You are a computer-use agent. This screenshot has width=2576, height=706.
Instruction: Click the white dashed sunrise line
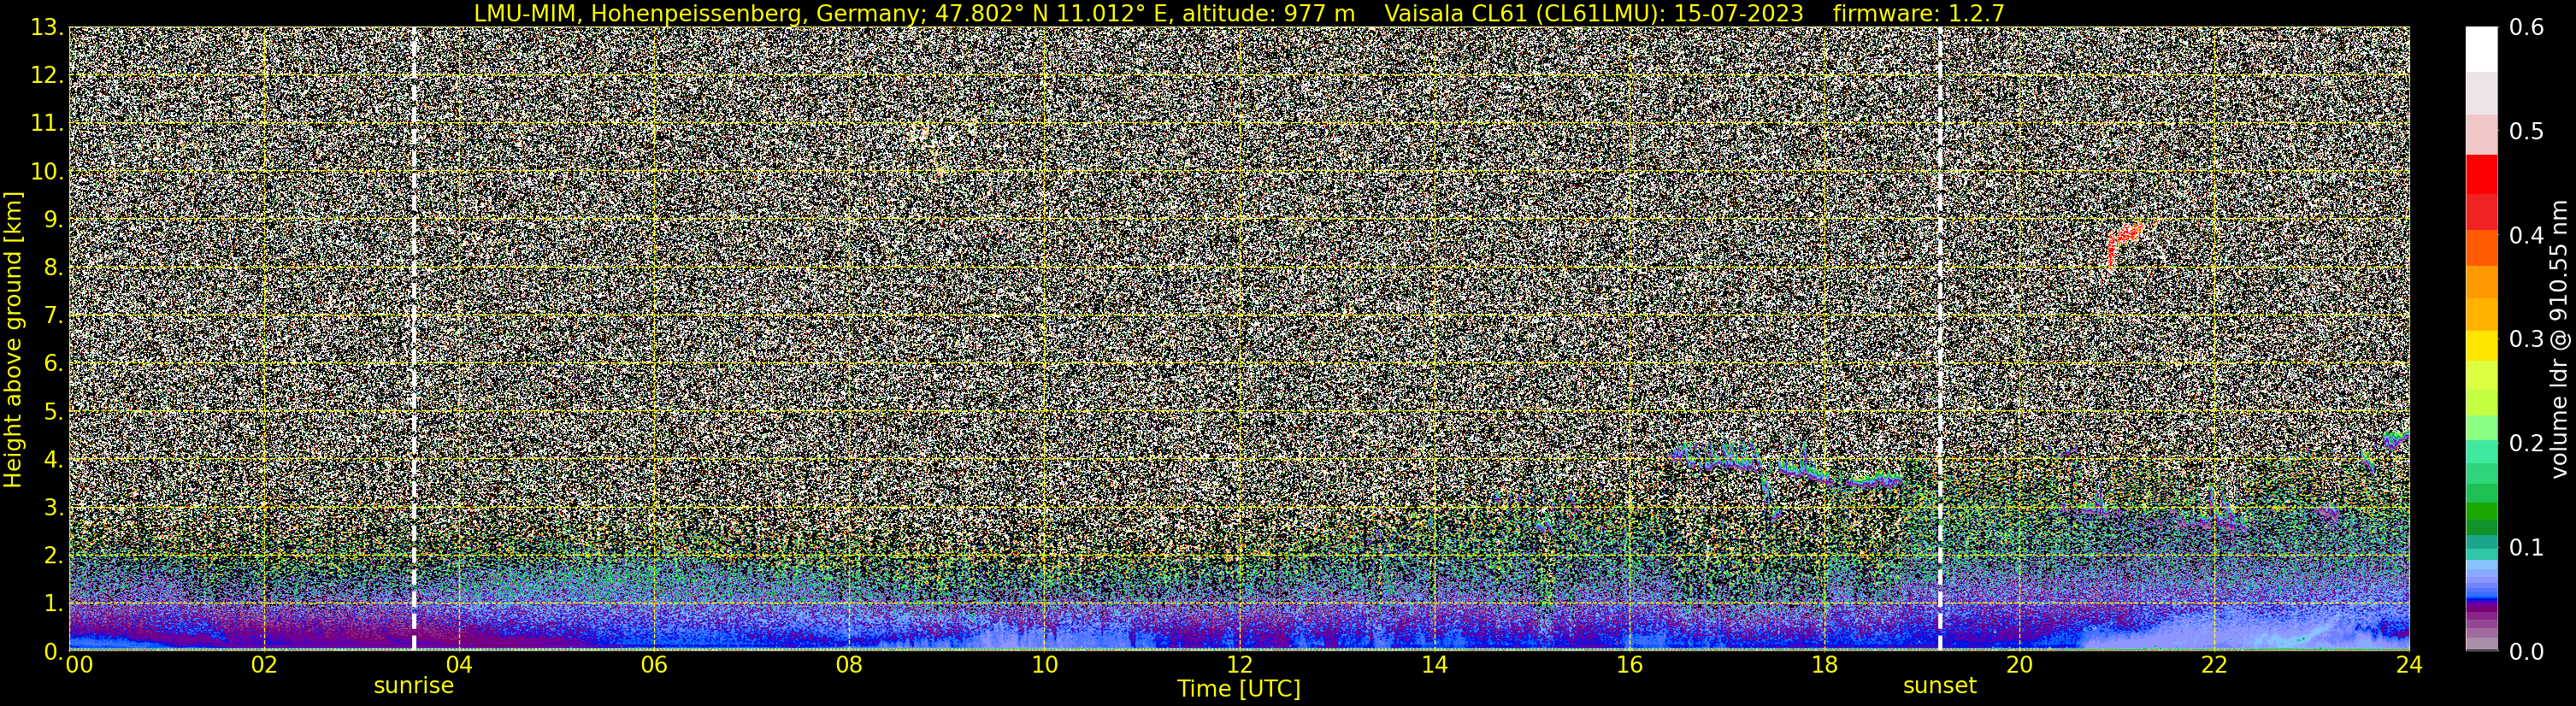[x=413, y=338]
